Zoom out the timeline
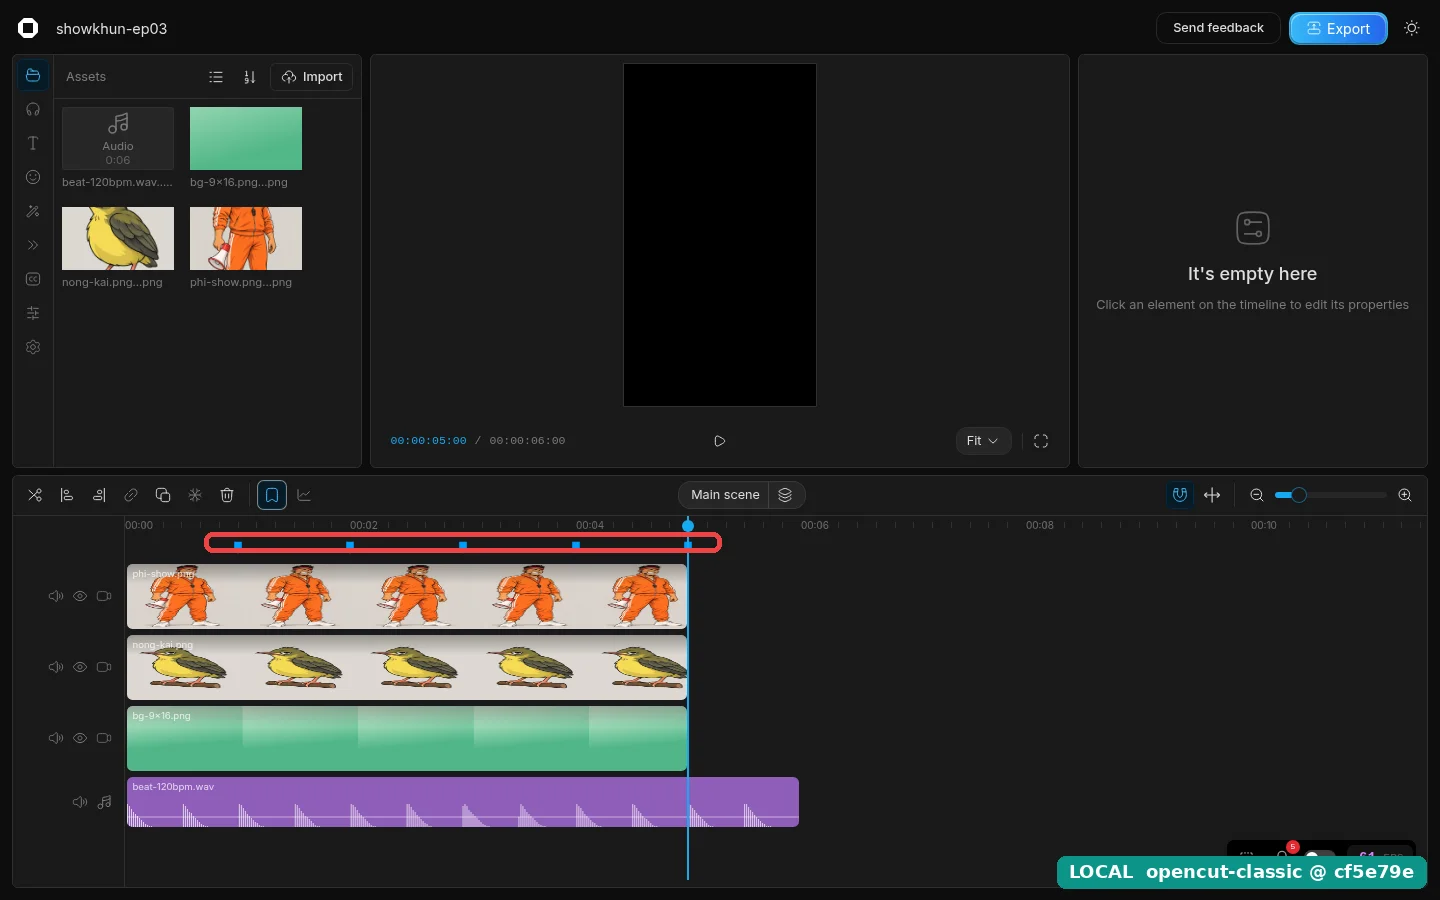 [x=1257, y=495]
